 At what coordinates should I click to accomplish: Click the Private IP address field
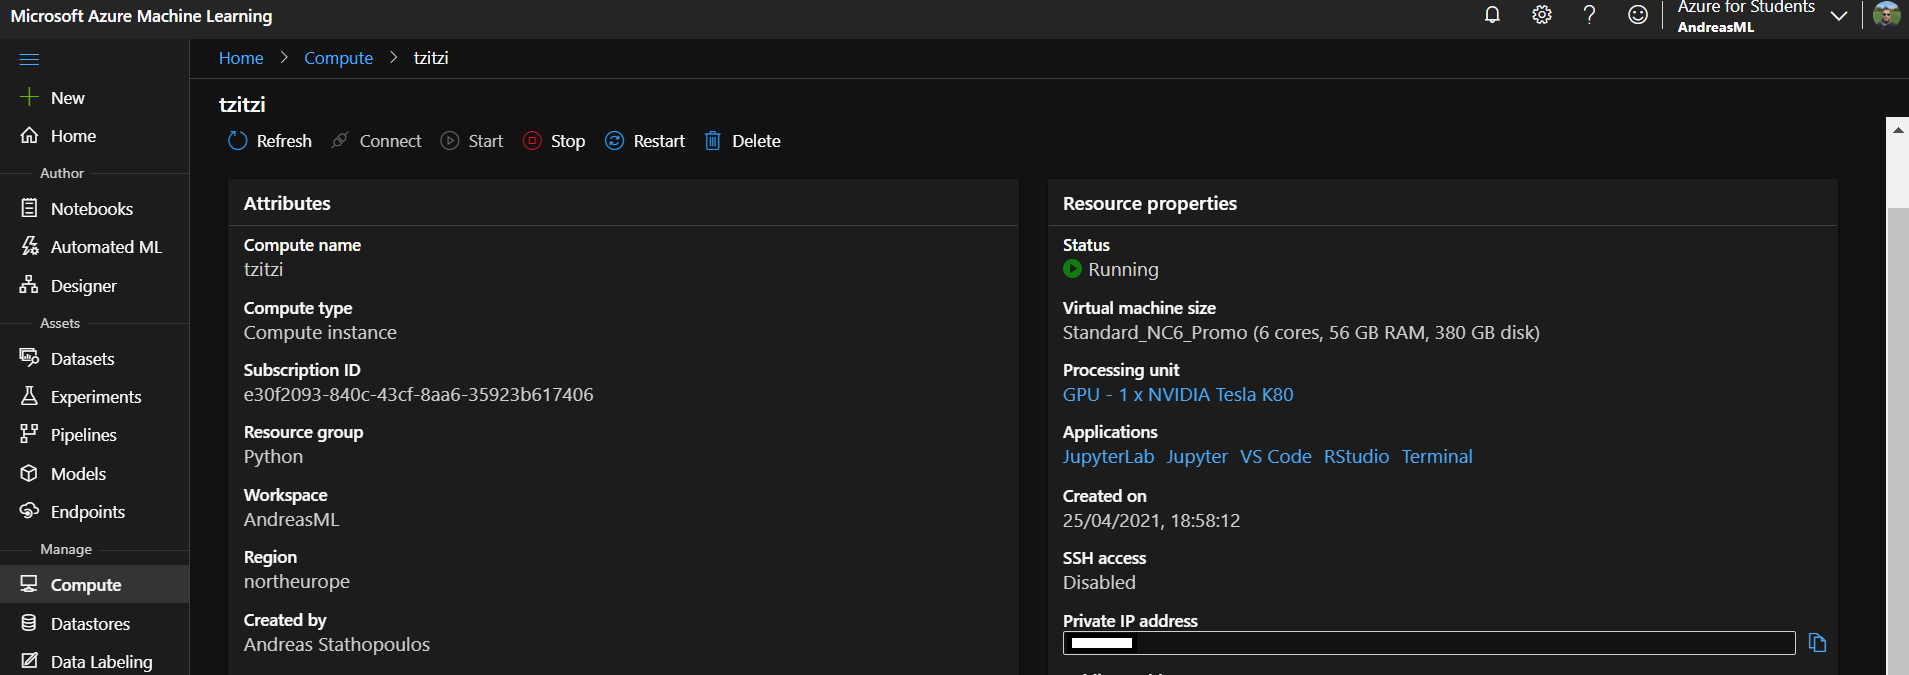[x=1429, y=643]
